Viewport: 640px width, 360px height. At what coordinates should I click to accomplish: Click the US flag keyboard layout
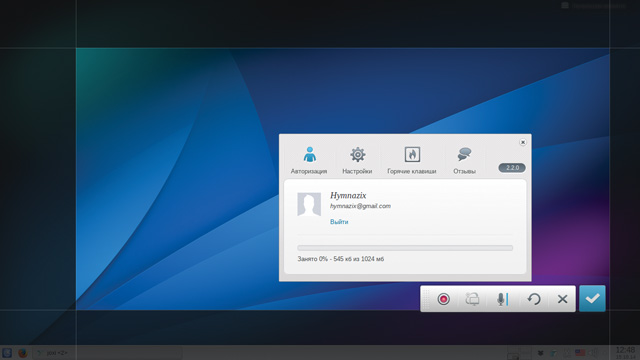(x=580, y=353)
